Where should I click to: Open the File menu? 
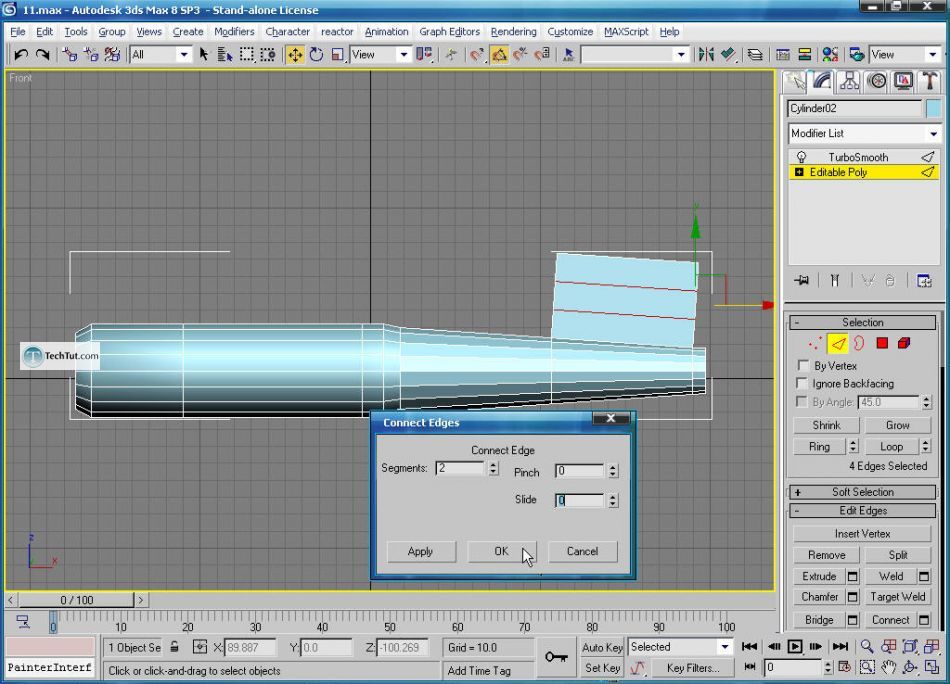18,32
